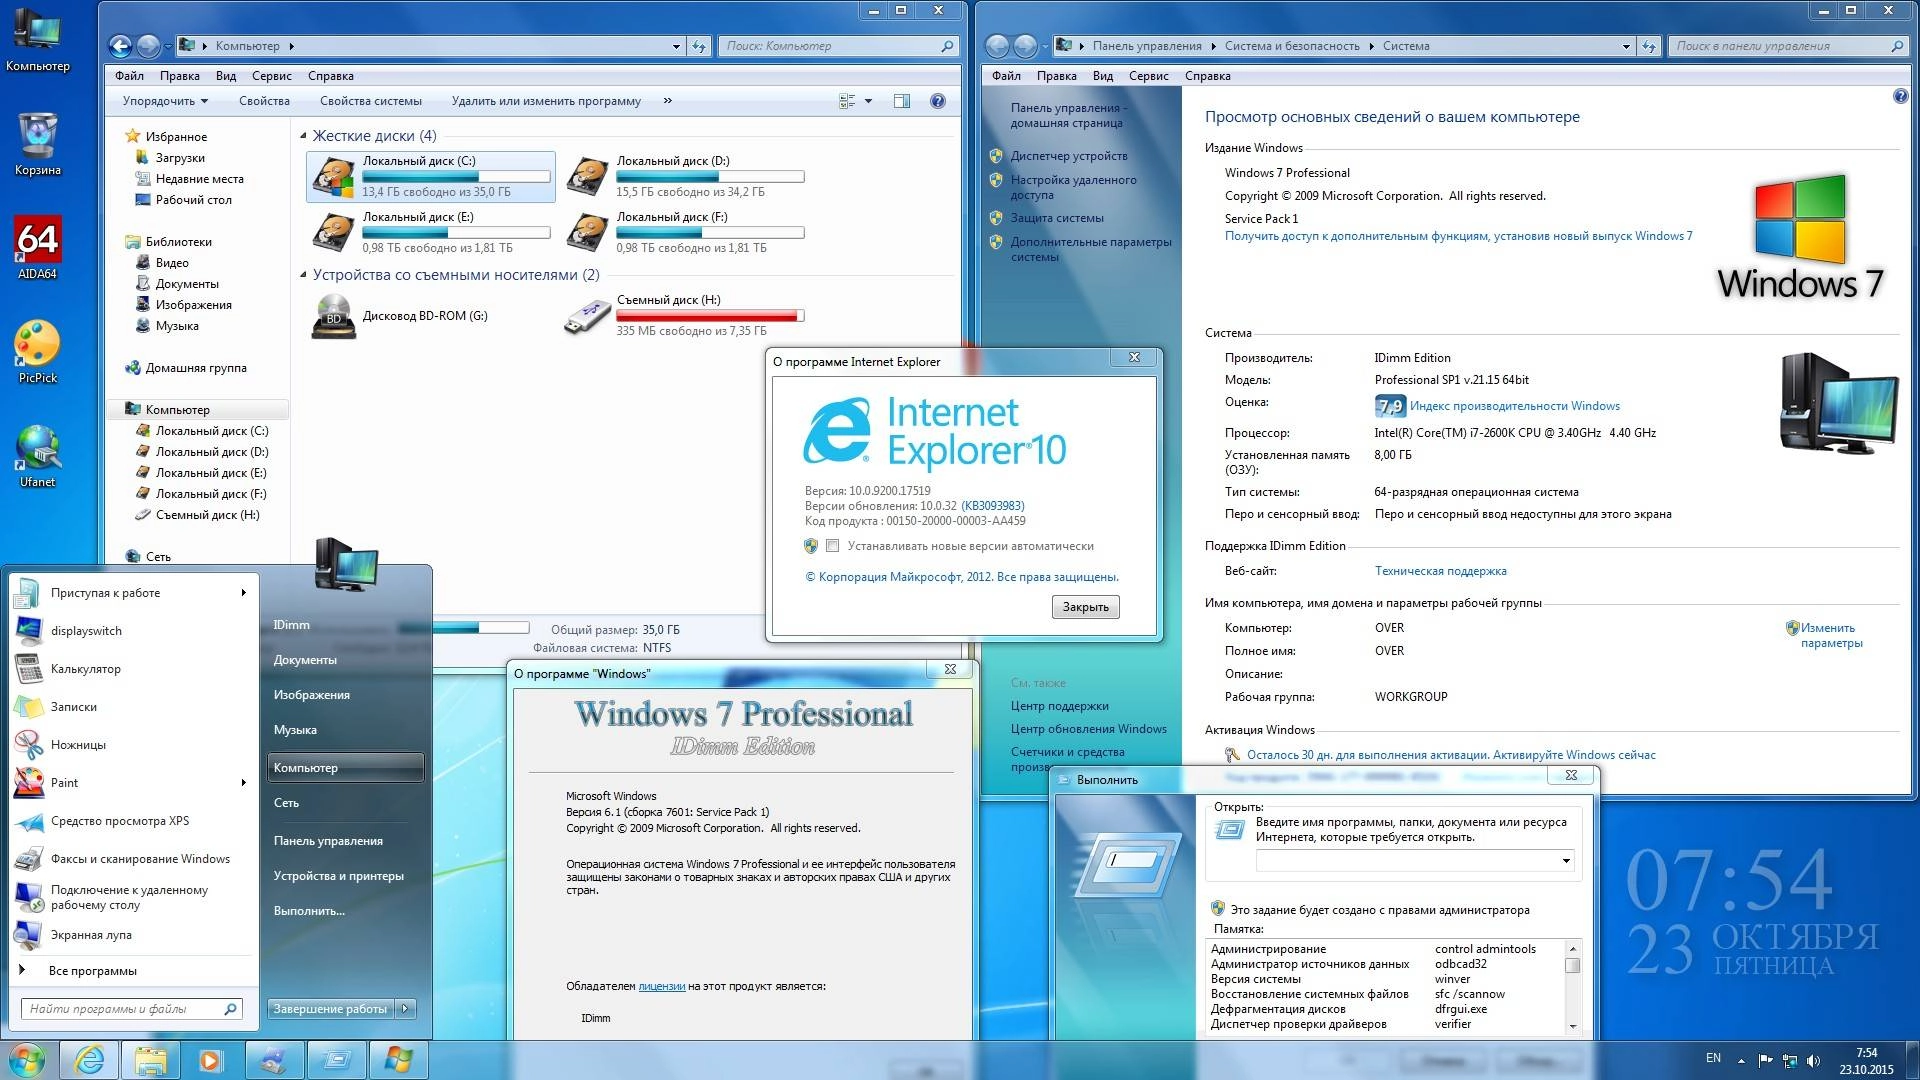This screenshot has width=1920, height=1080.
Task: Toggle automatic IE version install checkbox
Action: (832, 546)
